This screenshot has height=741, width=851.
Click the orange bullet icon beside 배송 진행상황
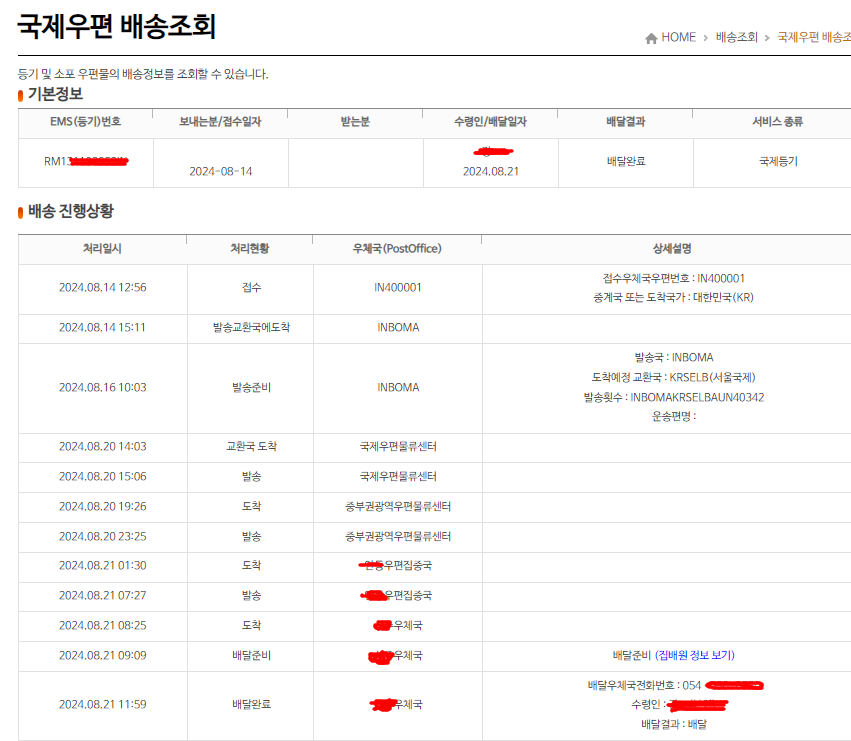[21, 212]
